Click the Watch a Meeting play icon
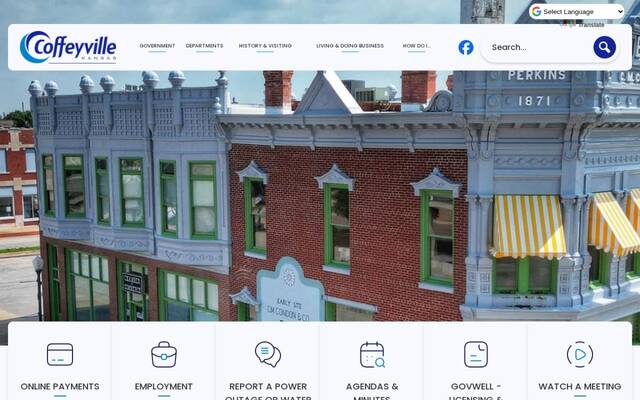Image resolution: width=640 pixels, height=400 pixels. [580, 354]
